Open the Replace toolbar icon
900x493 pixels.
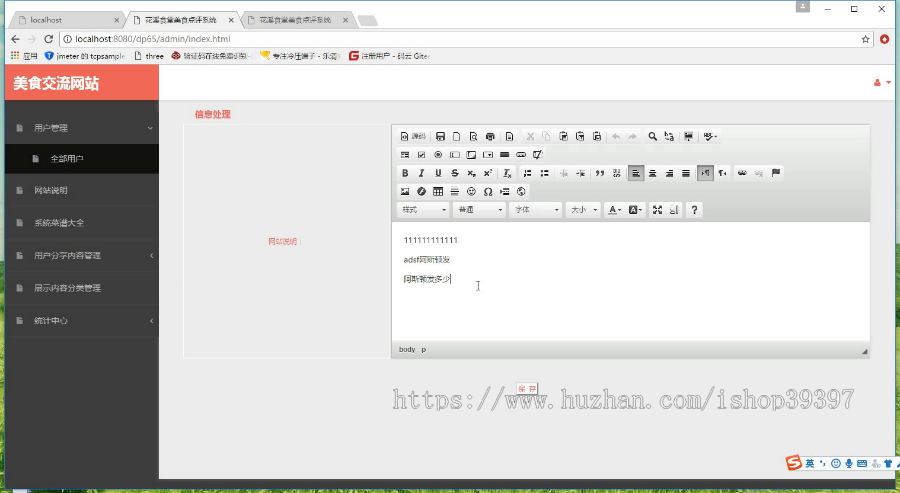[669, 137]
